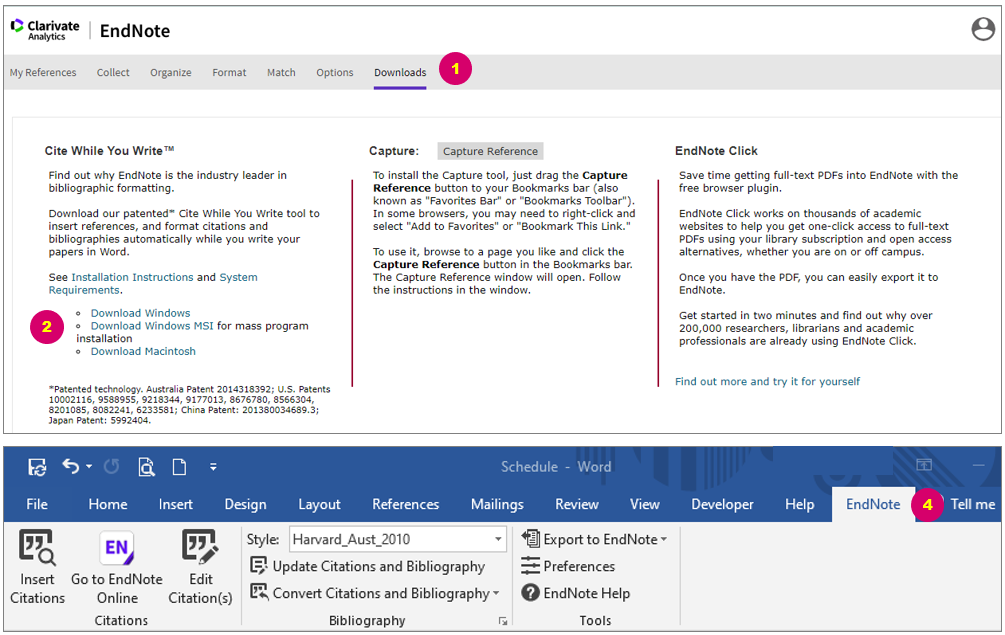Click the Download Windows link
This screenshot has width=1005, height=635.
pos(140,312)
